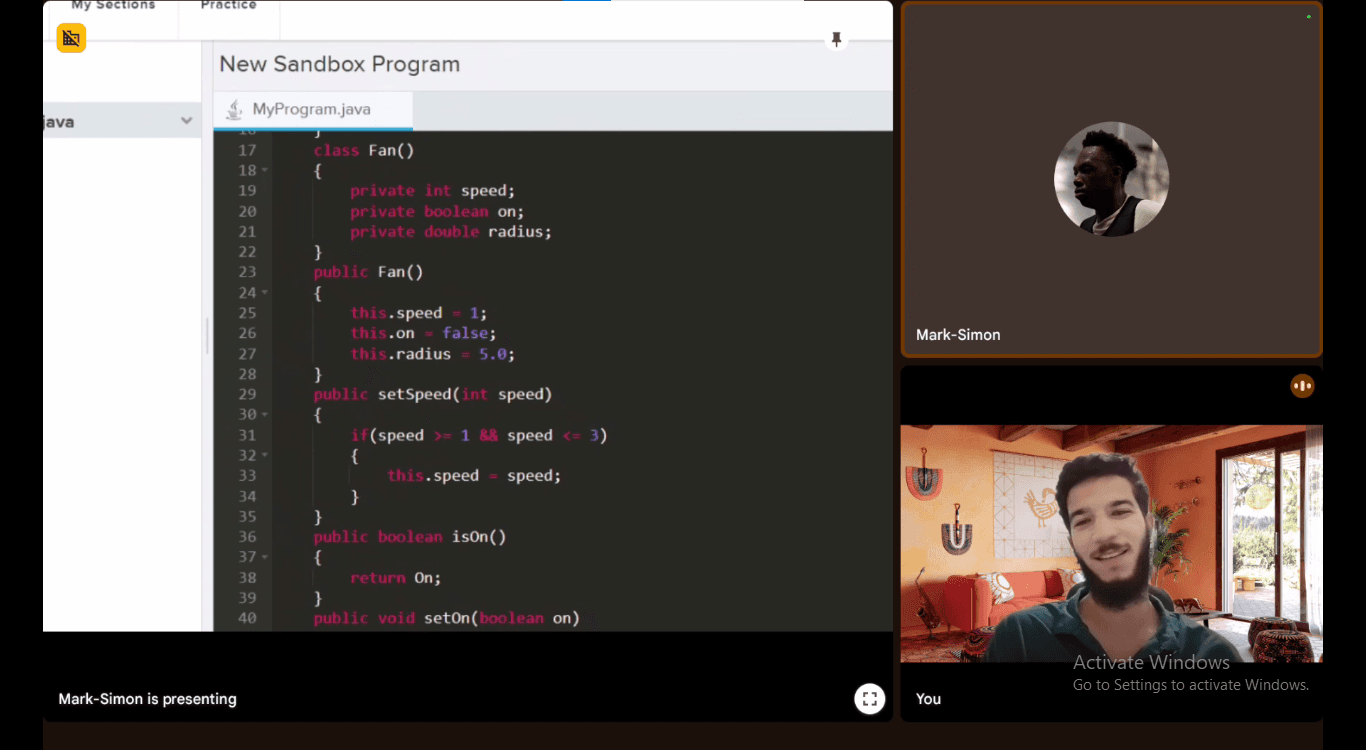Click Mark-Simon's profile avatar
This screenshot has height=750, width=1366.
tap(1111, 179)
